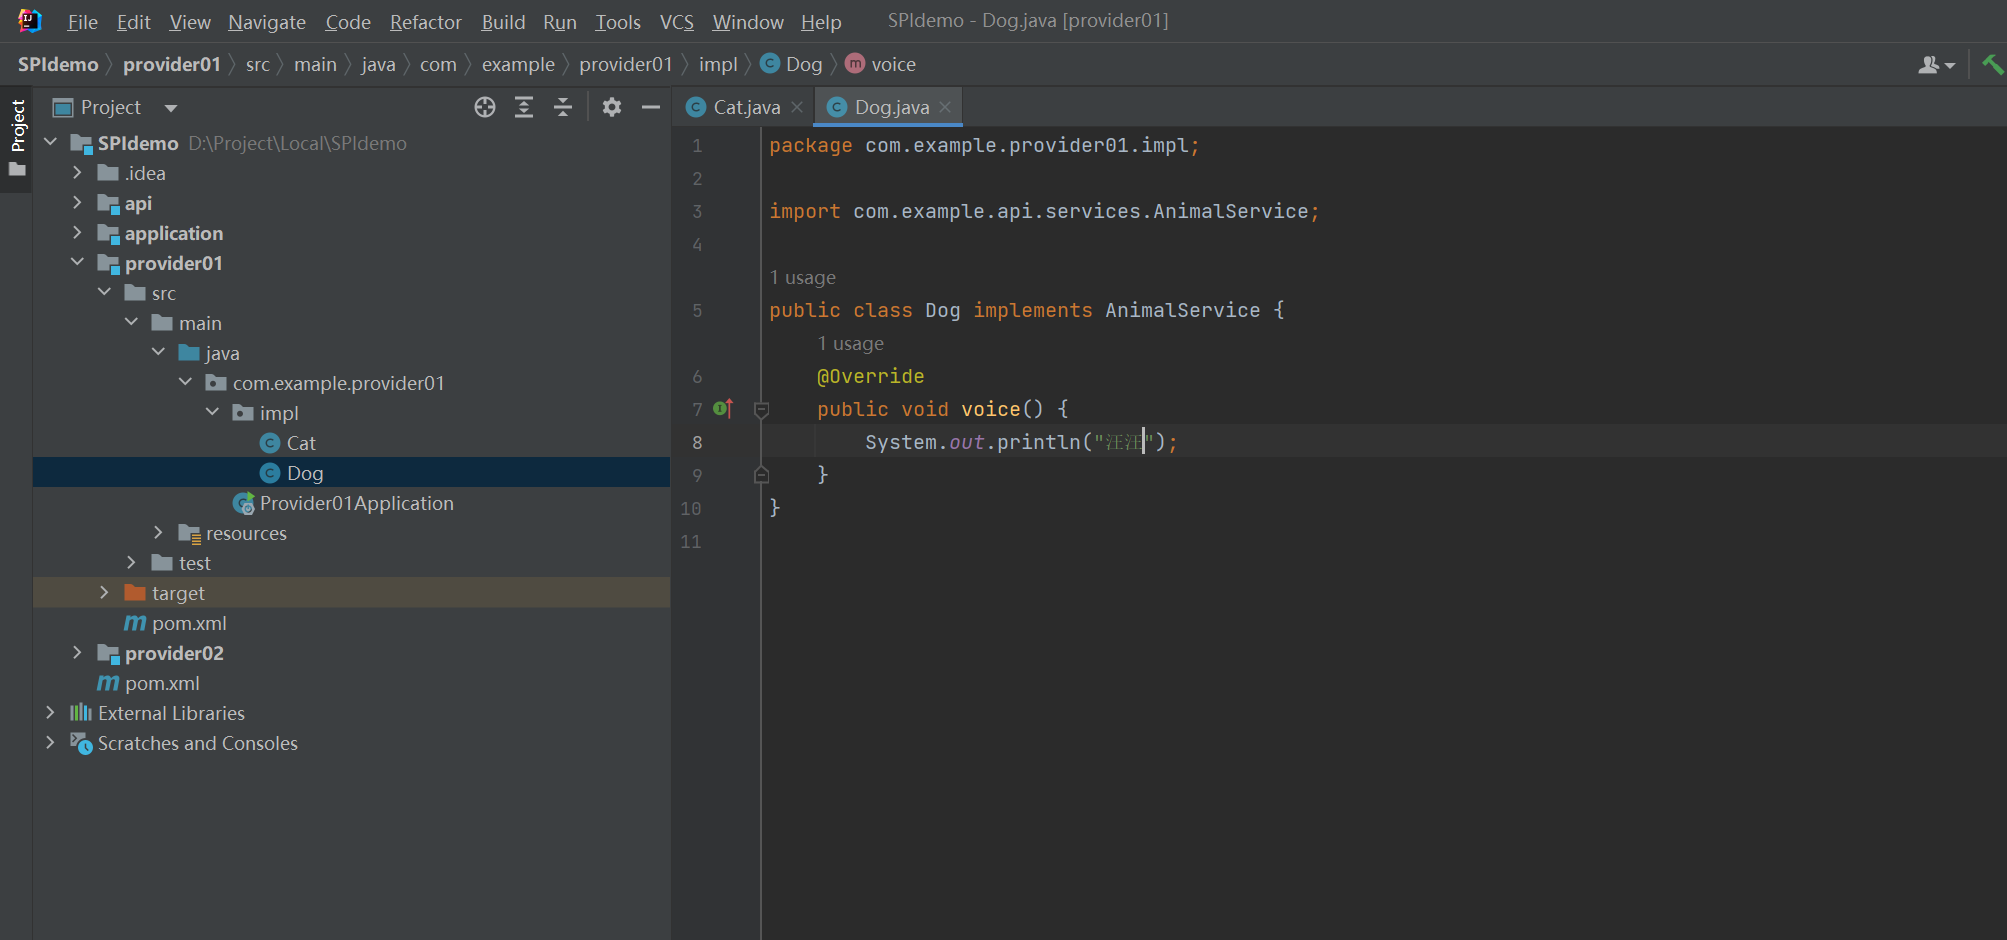Screen dimensions: 2007x940
Task: Expand Scratches and Consoles node
Action: click(50, 742)
